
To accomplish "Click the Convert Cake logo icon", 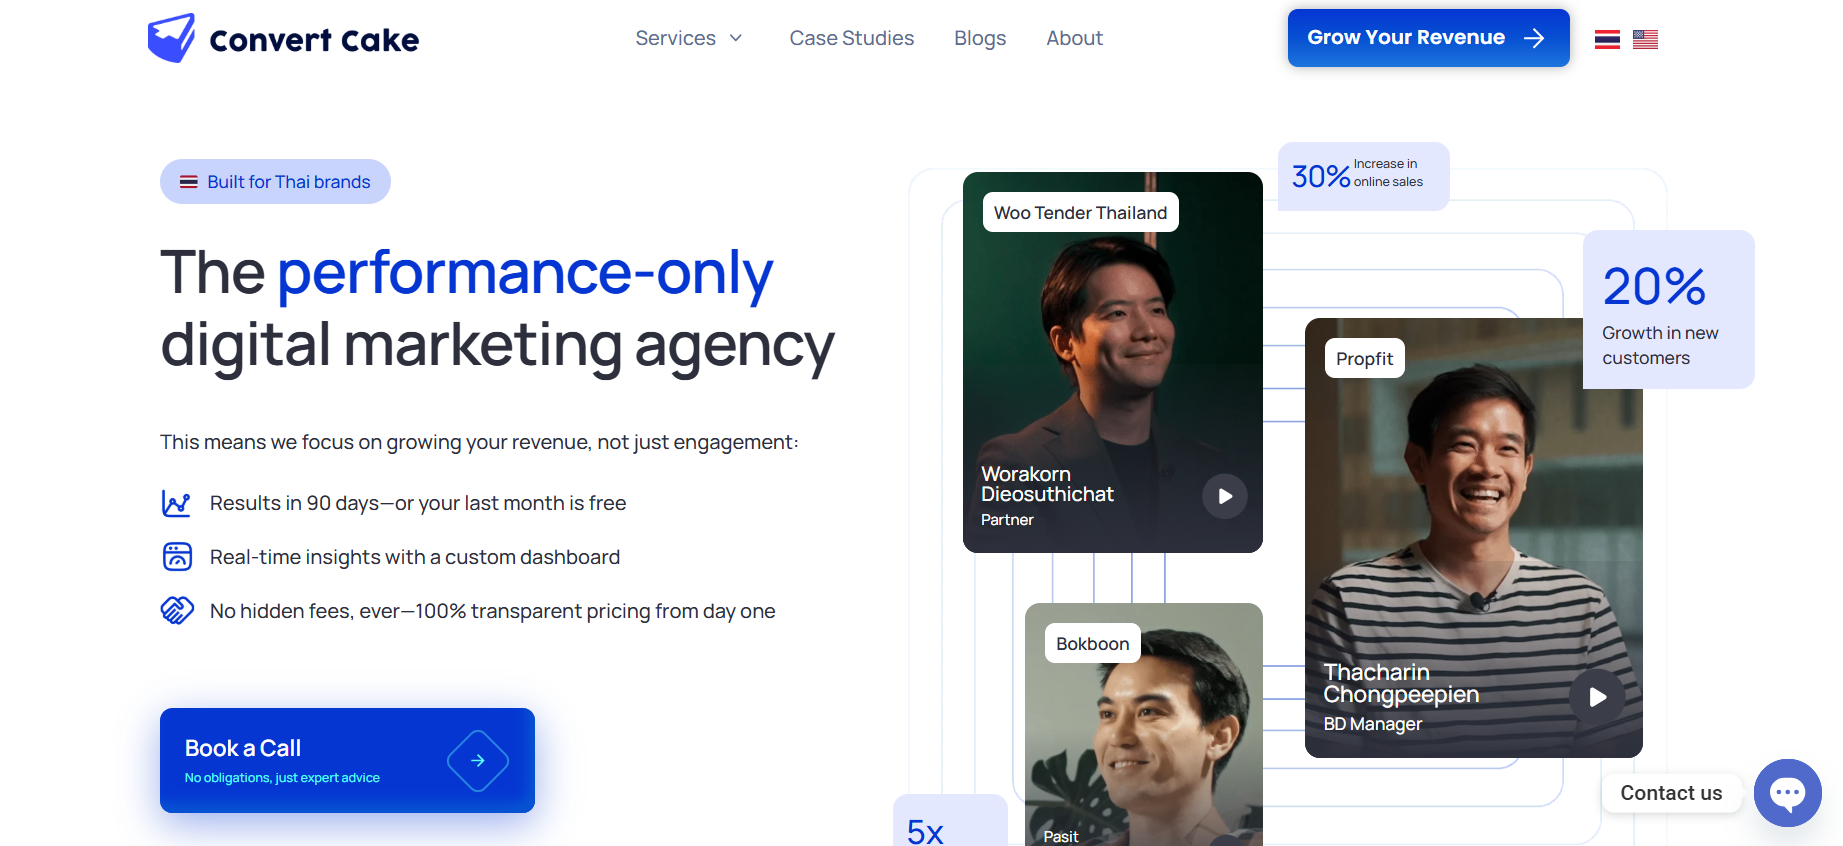I will [x=171, y=38].
